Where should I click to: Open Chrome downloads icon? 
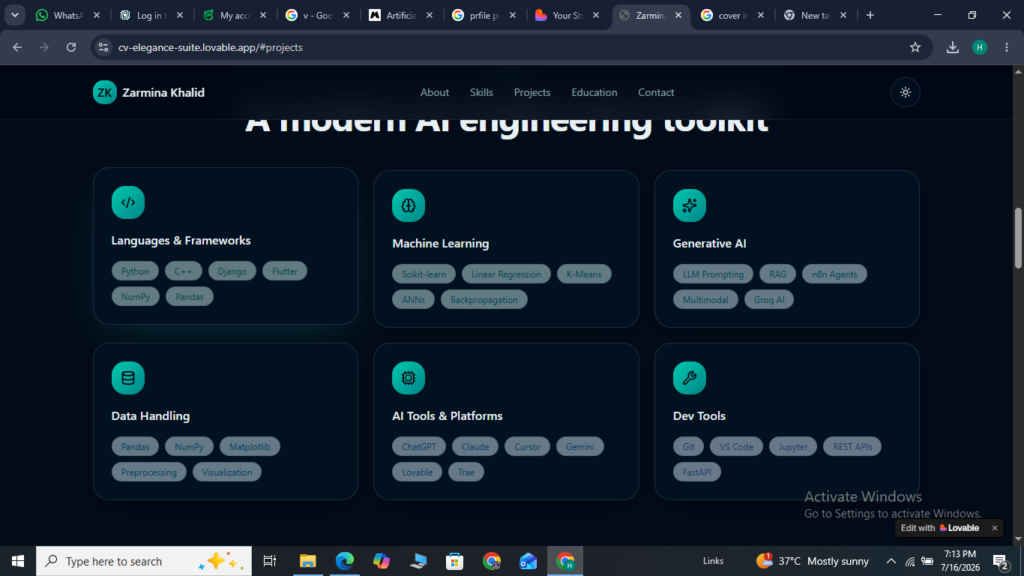tap(953, 47)
